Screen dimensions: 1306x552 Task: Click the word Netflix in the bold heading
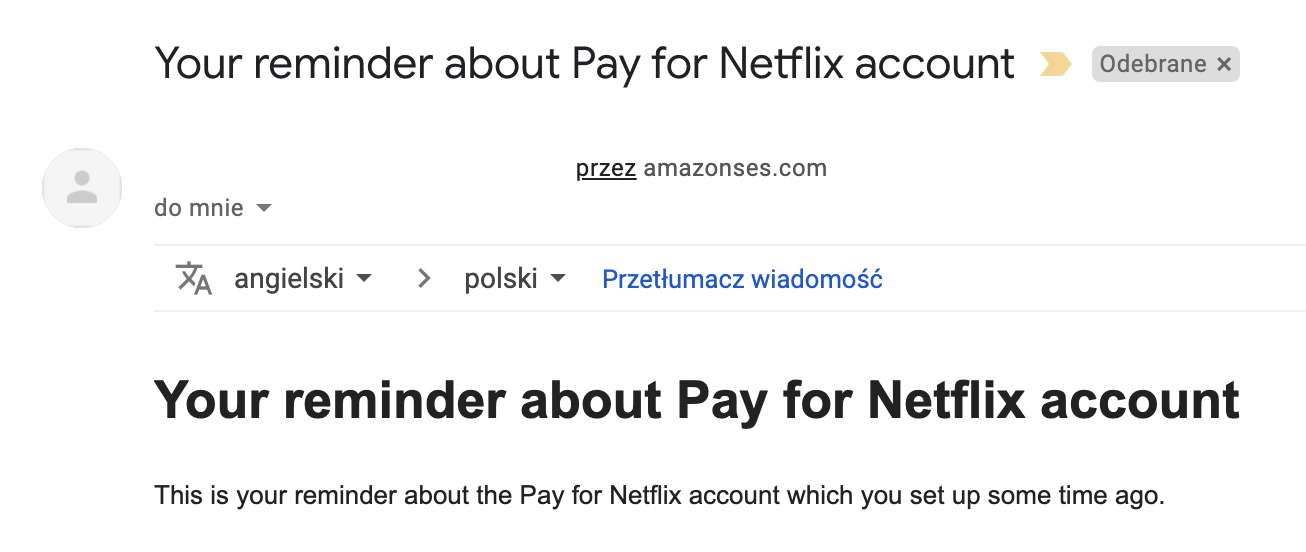[947, 401]
